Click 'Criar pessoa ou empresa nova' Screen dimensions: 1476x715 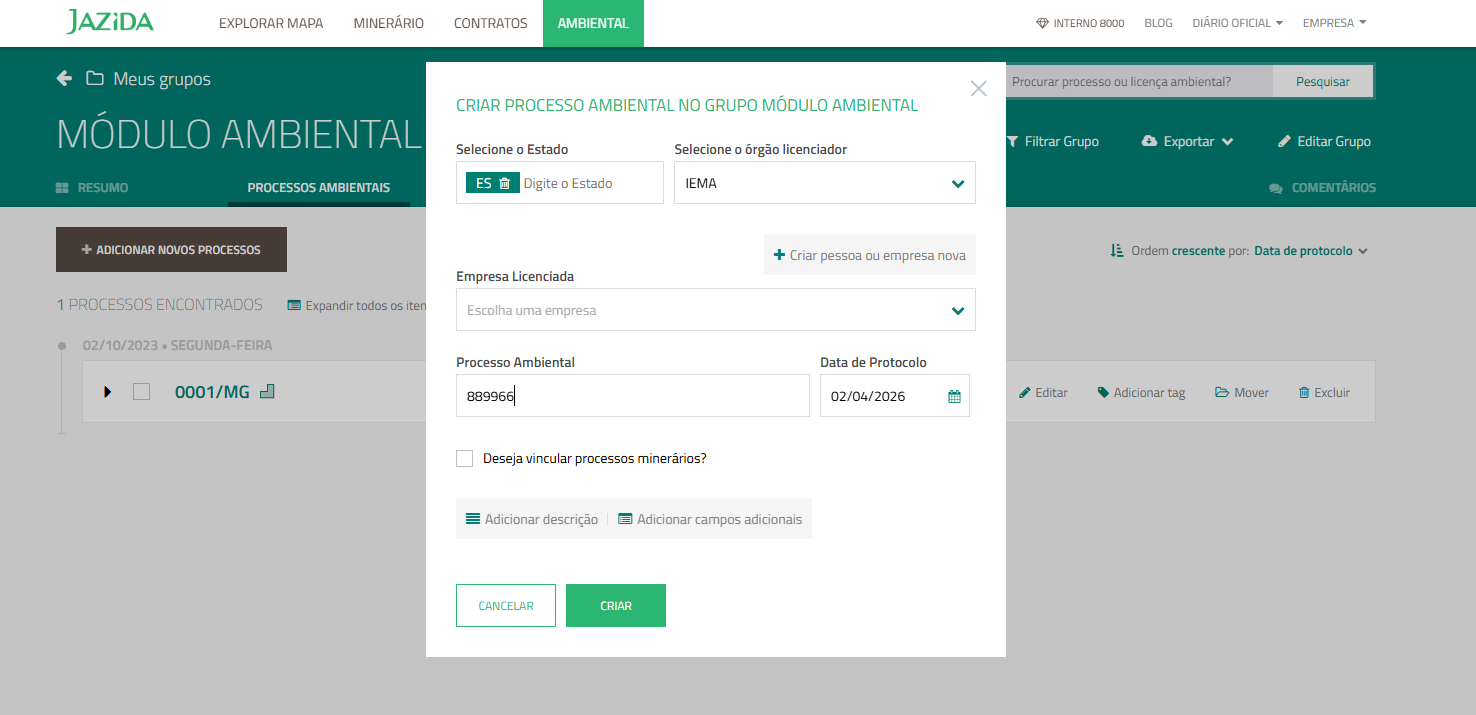click(x=869, y=255)
